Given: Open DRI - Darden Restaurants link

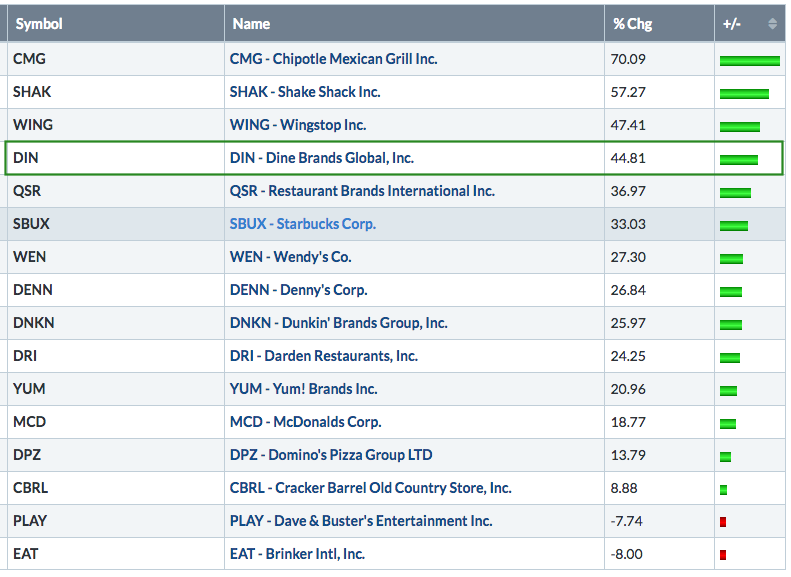Looking at the screenshot, I should pos(323,356).
